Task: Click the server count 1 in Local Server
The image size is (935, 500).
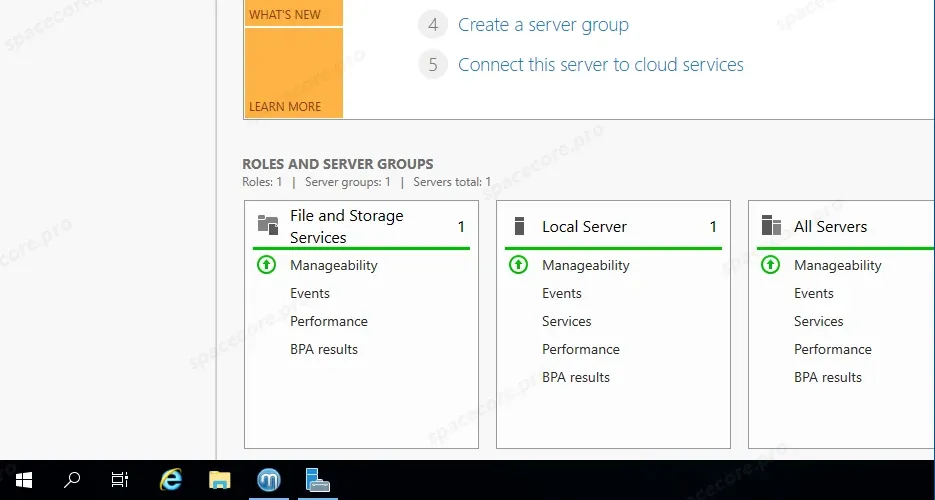Action: [713, 226]
